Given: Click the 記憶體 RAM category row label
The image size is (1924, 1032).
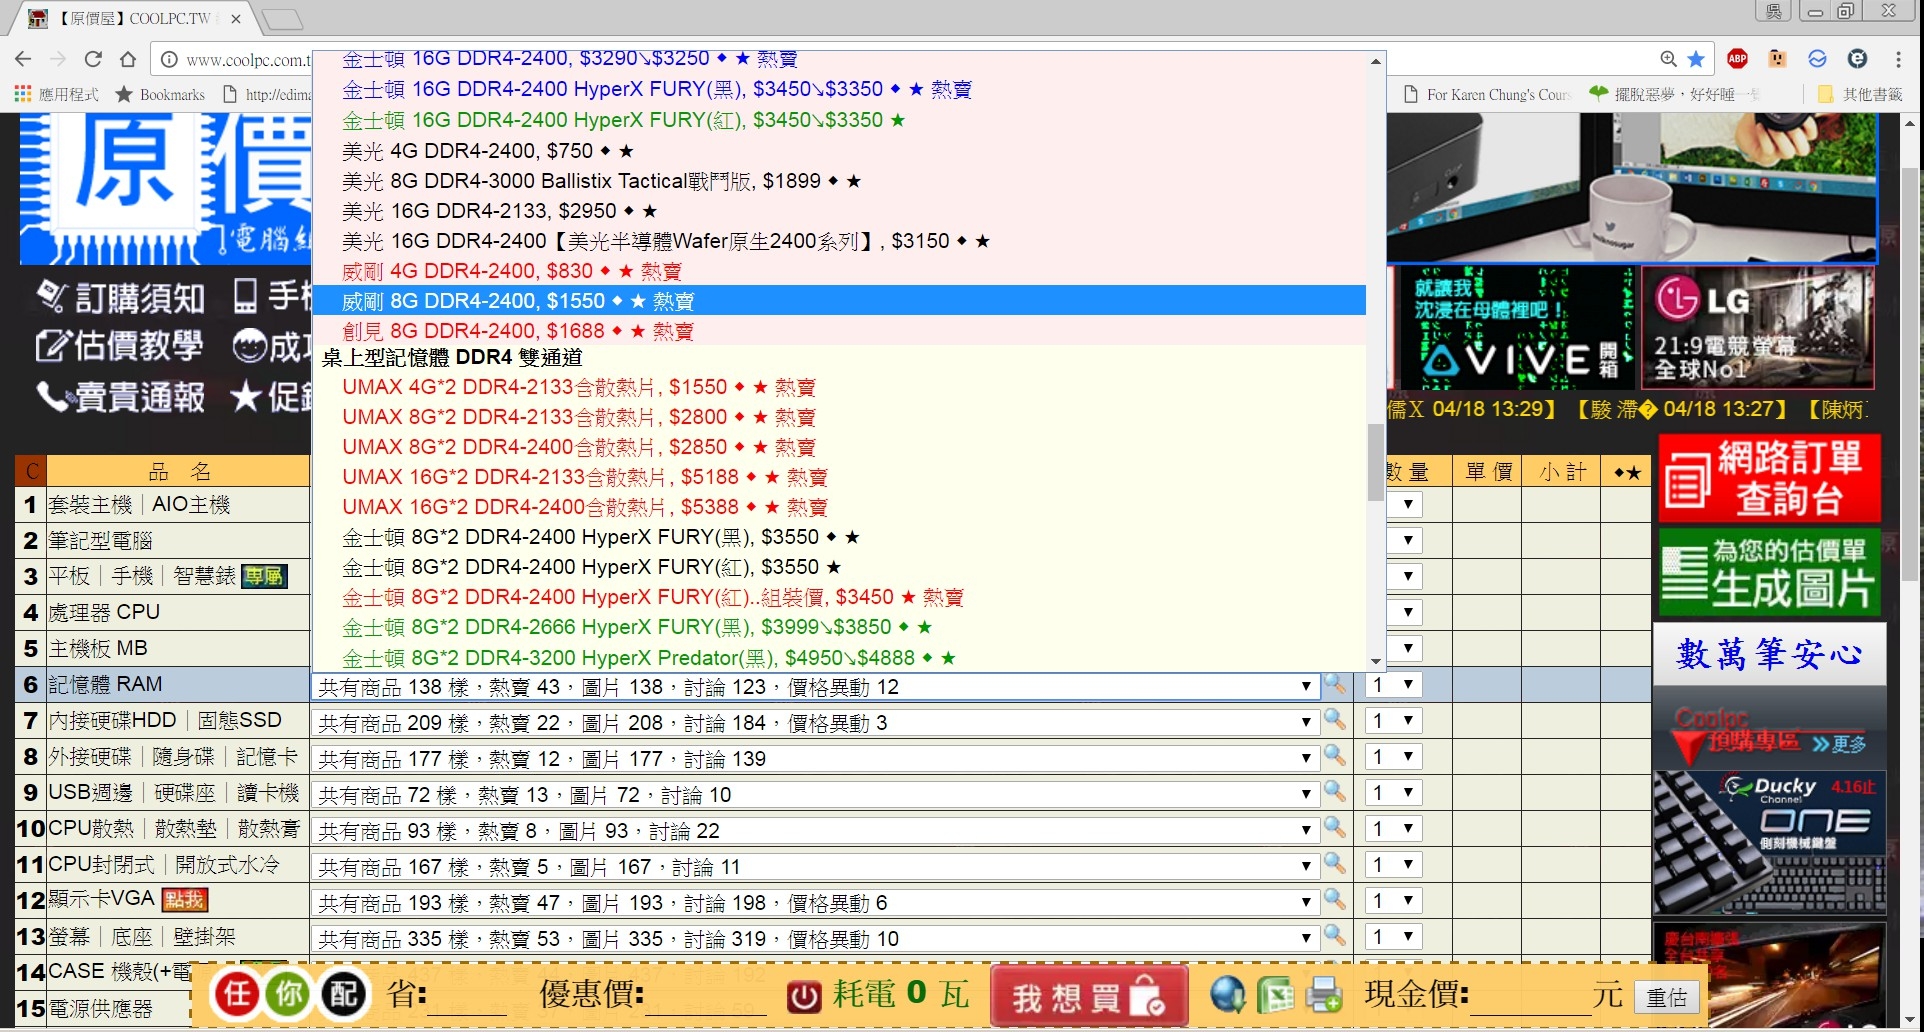Looking at the screenshot, I should coord(106,684).
